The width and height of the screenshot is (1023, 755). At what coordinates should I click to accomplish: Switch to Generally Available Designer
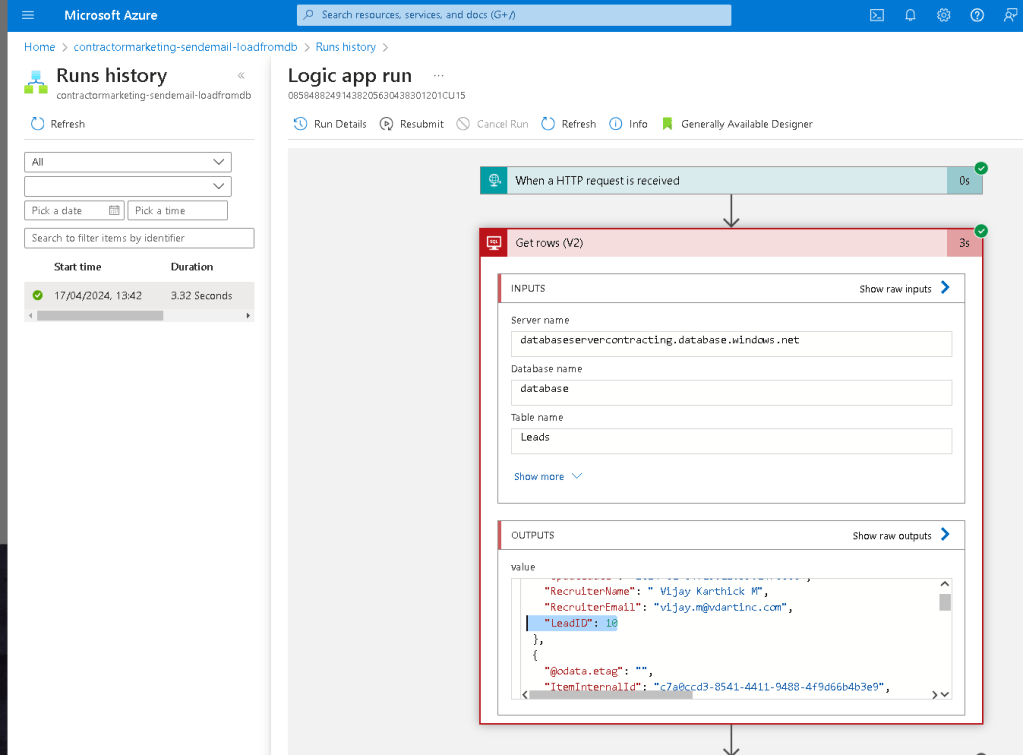click(x=737, y=124)
